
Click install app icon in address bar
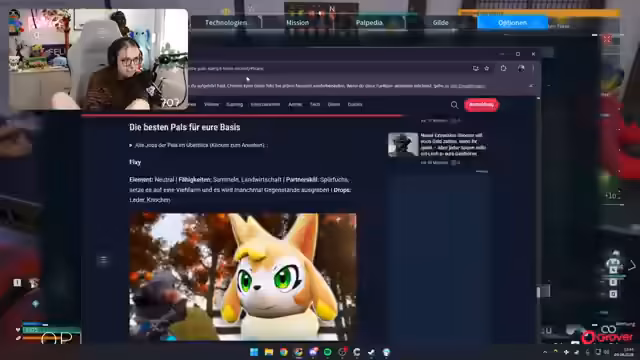click(476, 69)
